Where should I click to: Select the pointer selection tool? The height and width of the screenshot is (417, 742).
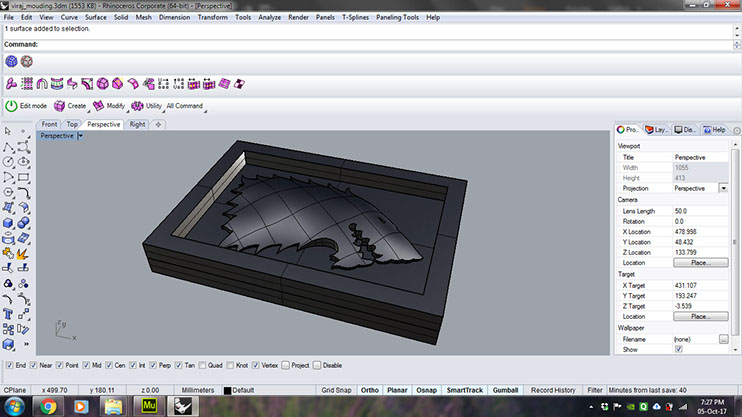pos(8,131)
